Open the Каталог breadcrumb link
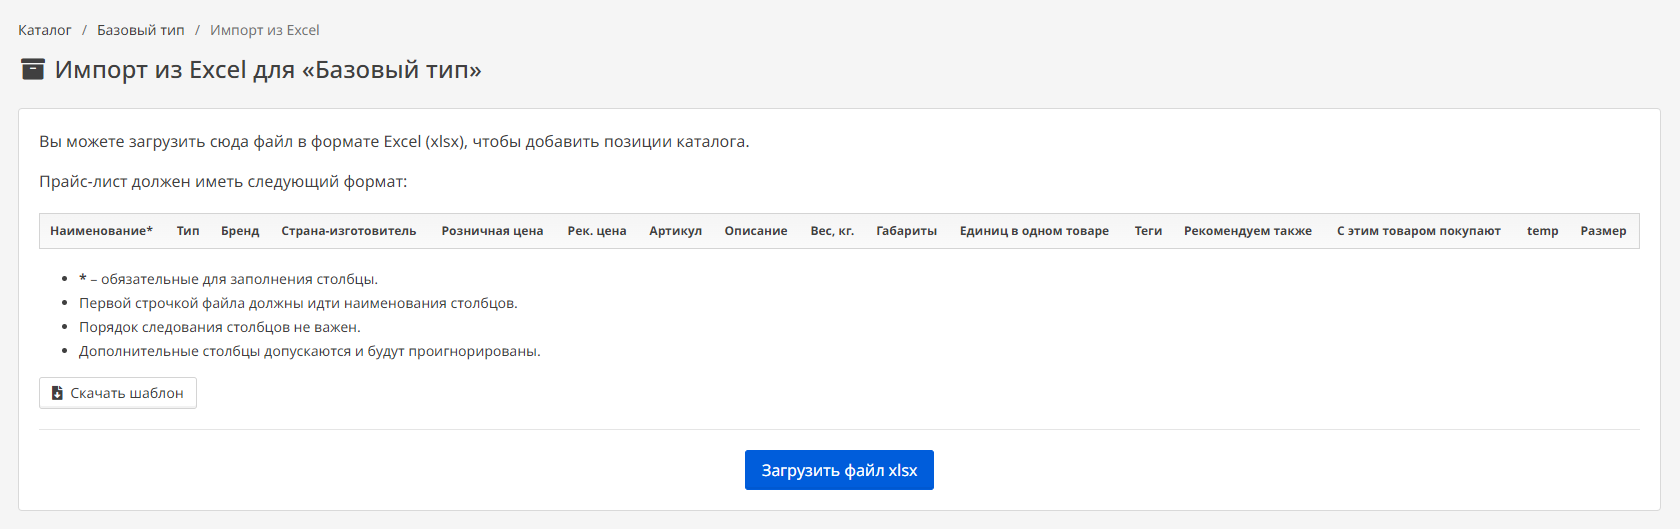 45,30
